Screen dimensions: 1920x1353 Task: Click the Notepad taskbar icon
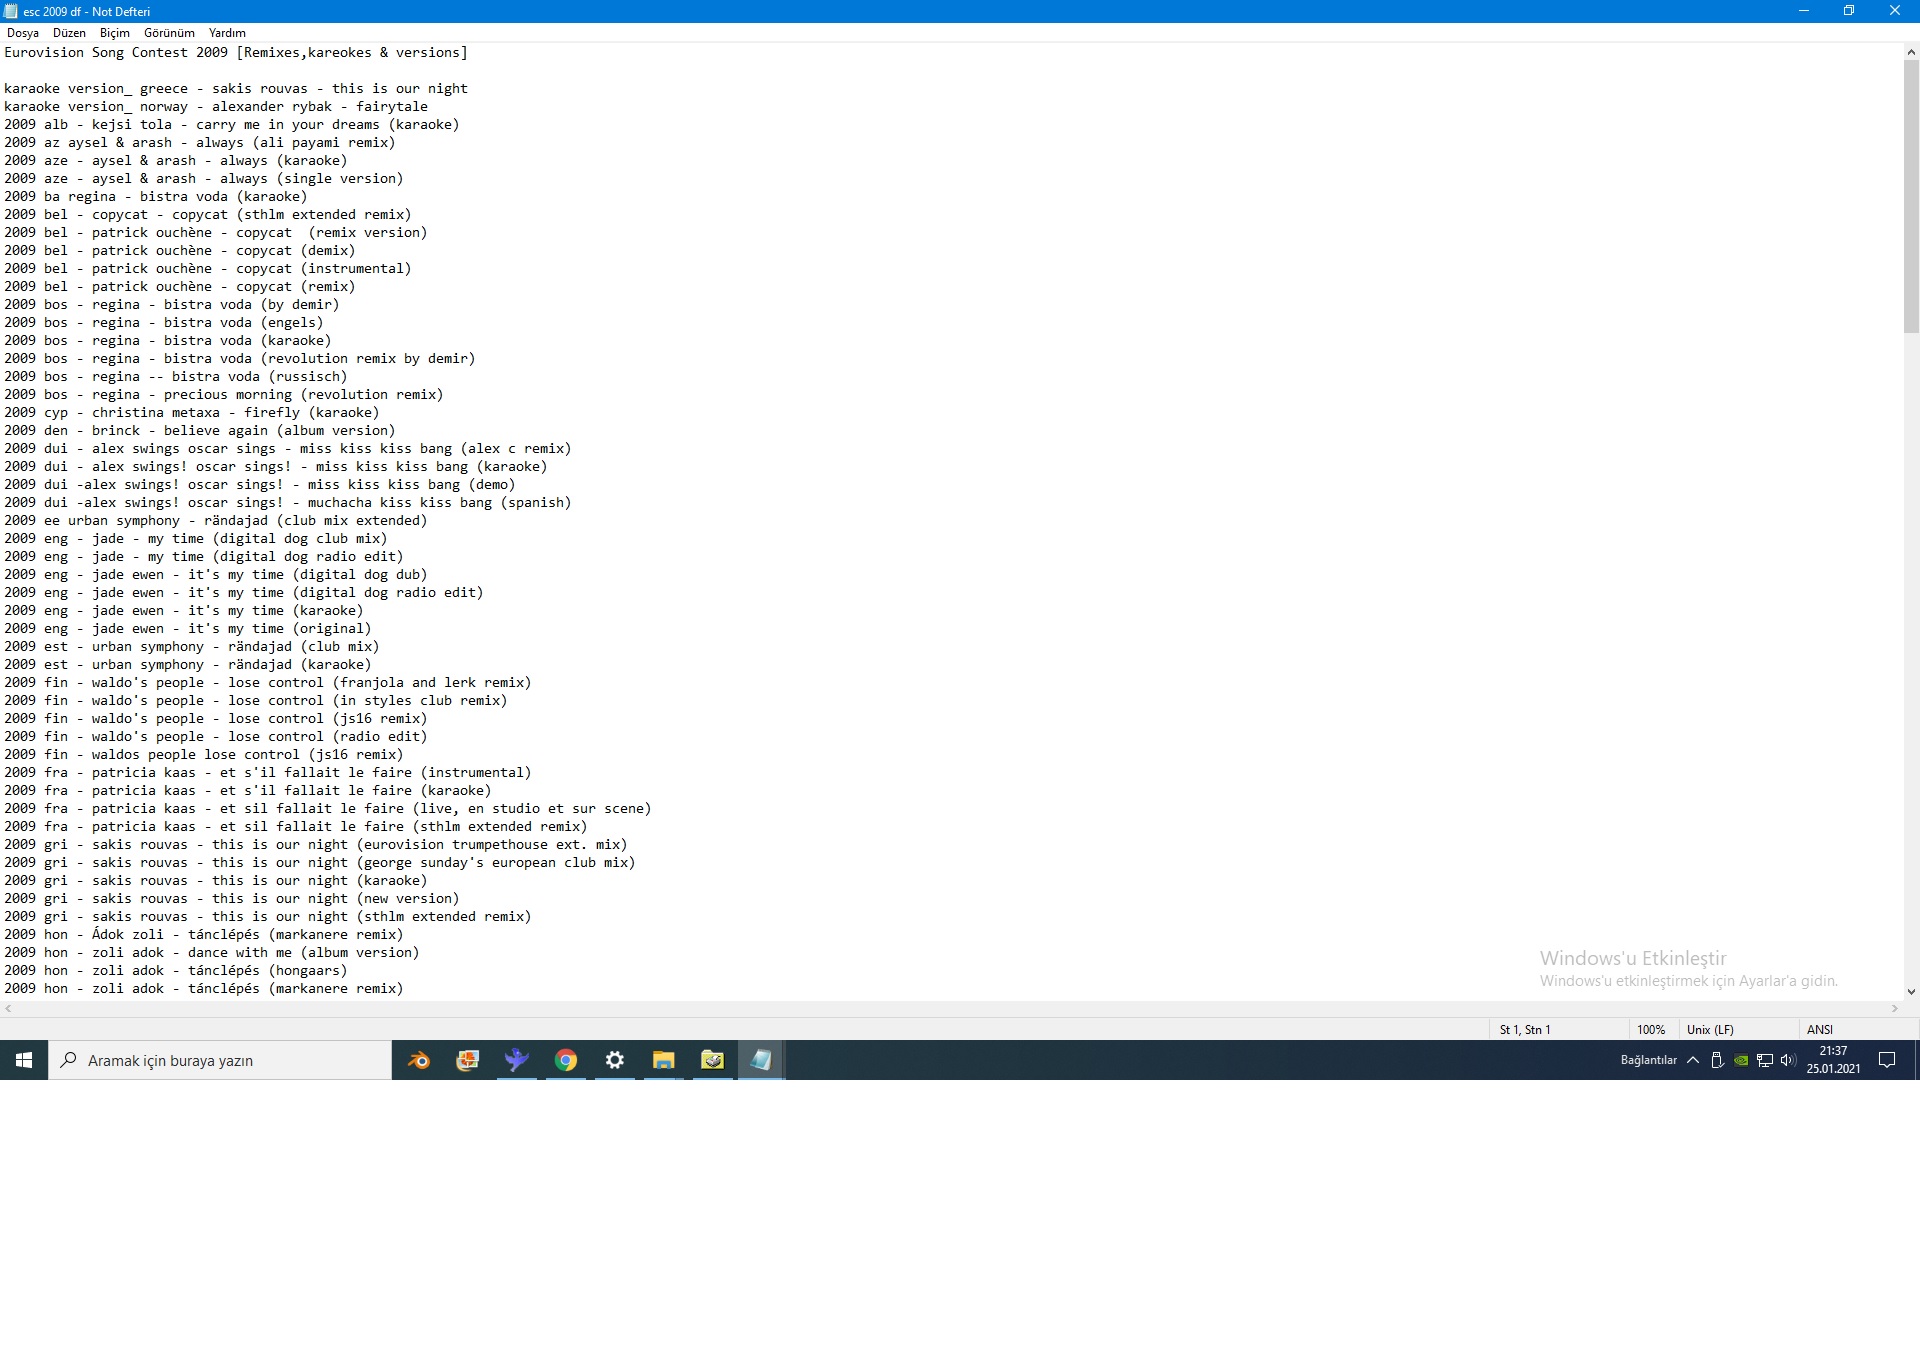coord(761,1060)
